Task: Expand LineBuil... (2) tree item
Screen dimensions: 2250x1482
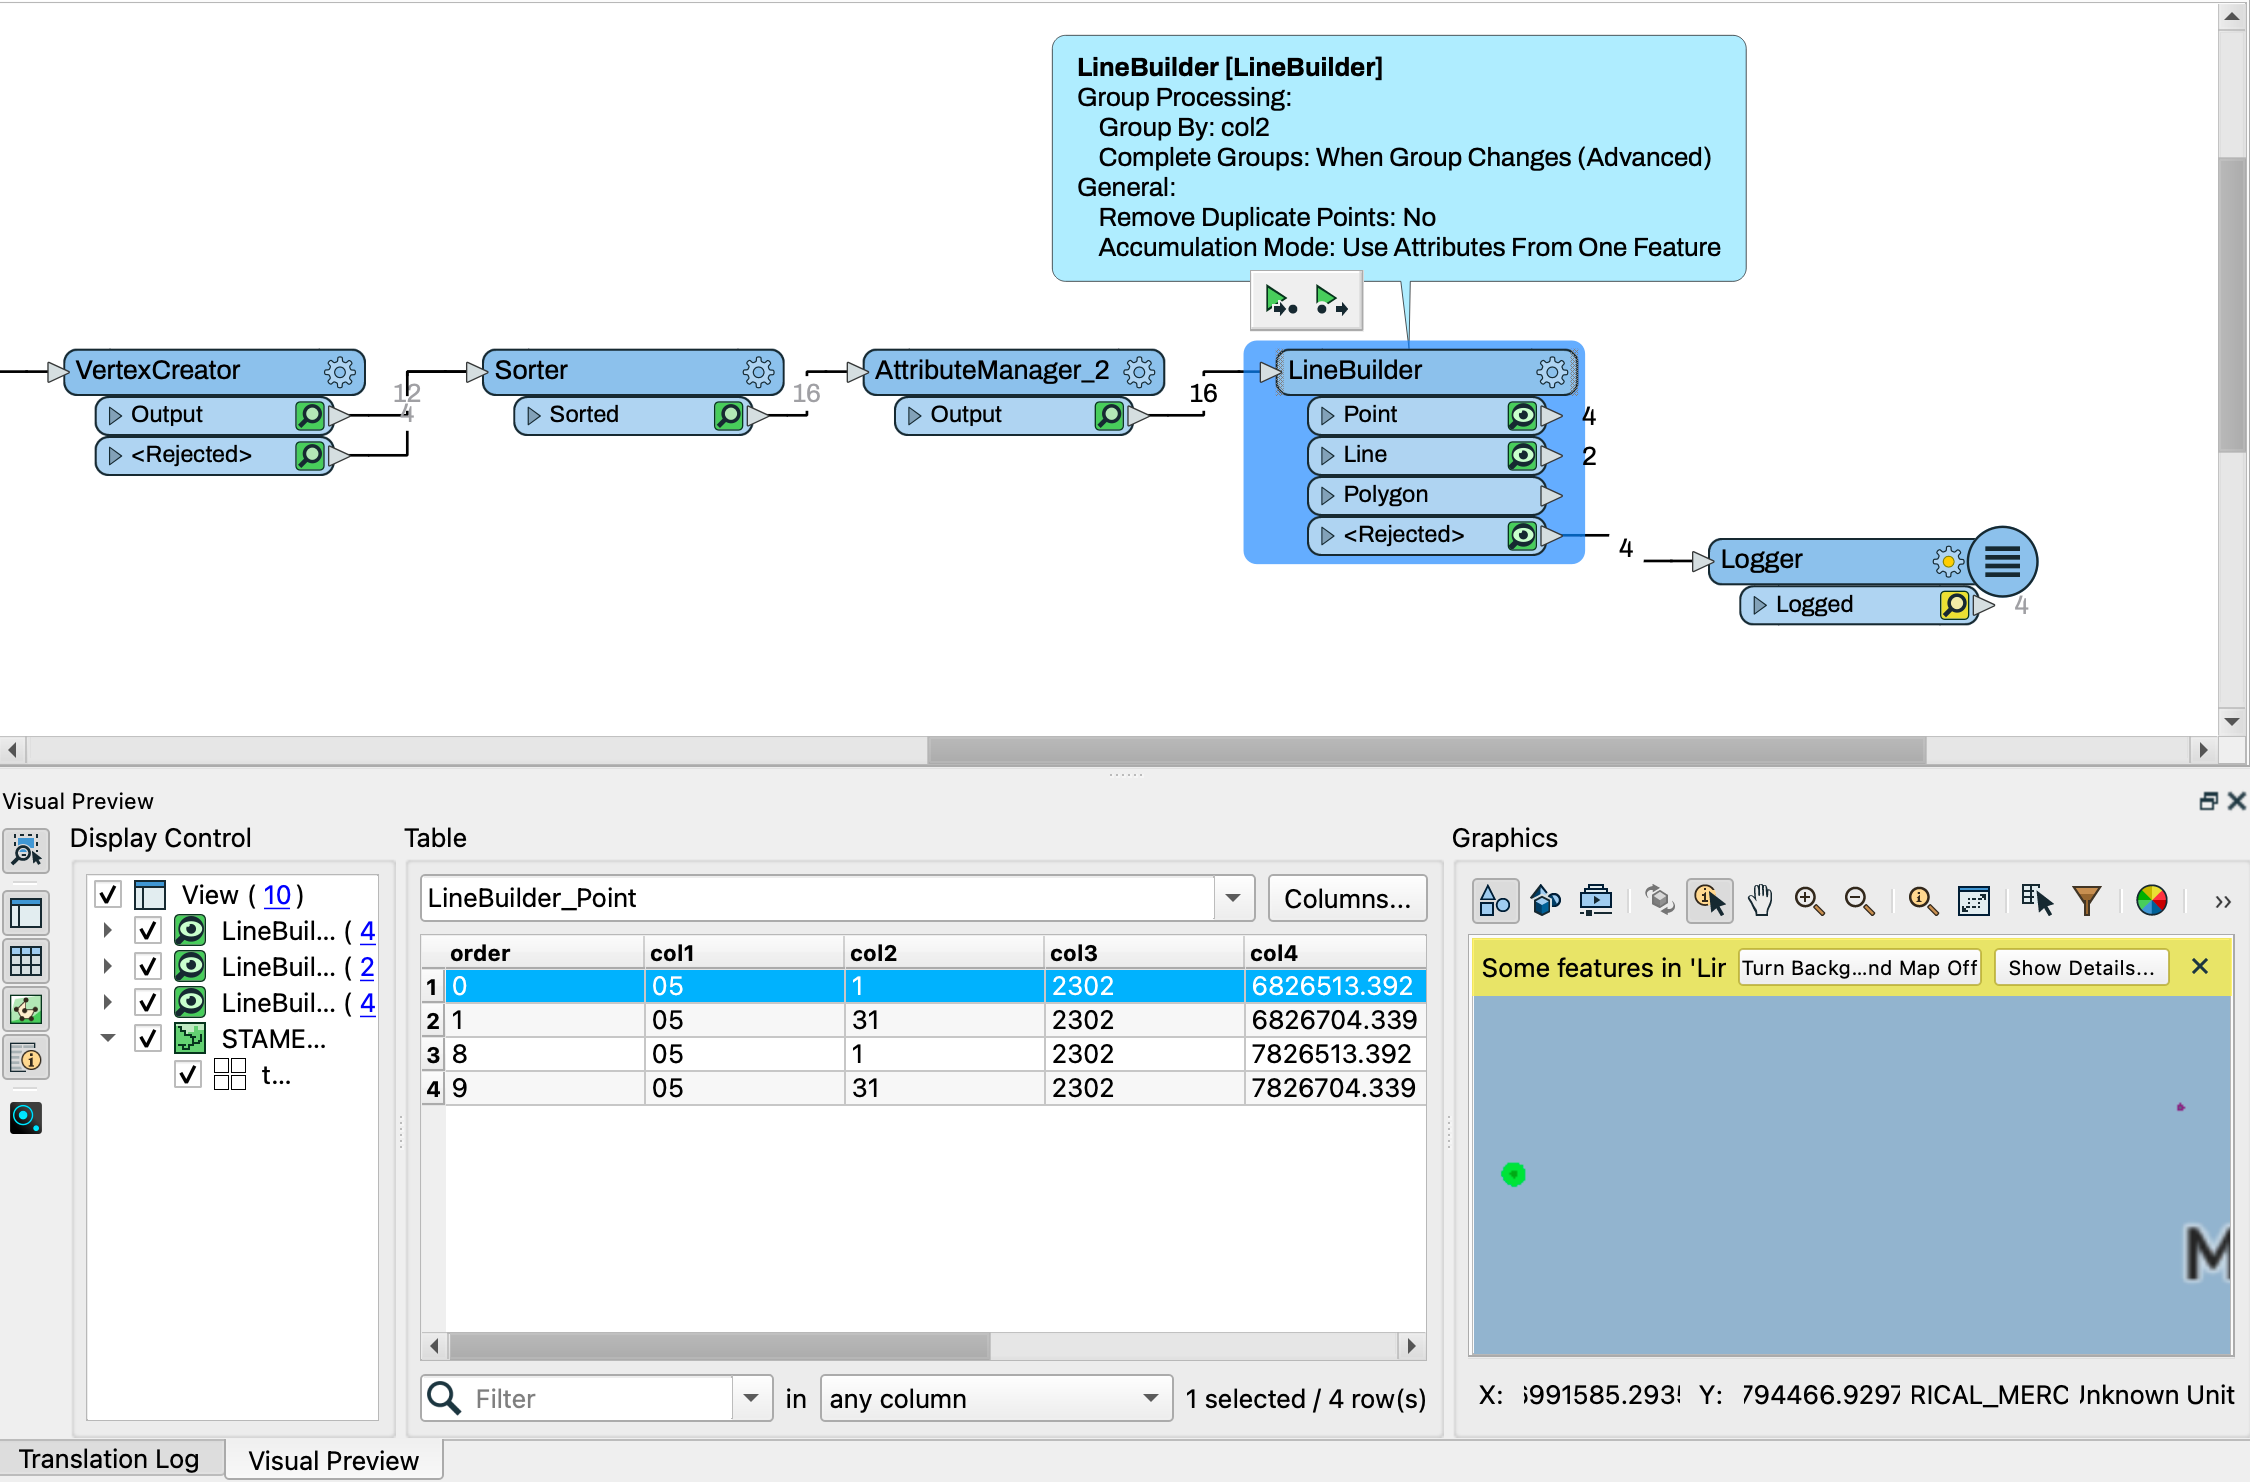Action: pyautogui.click(x=108, y=967)
